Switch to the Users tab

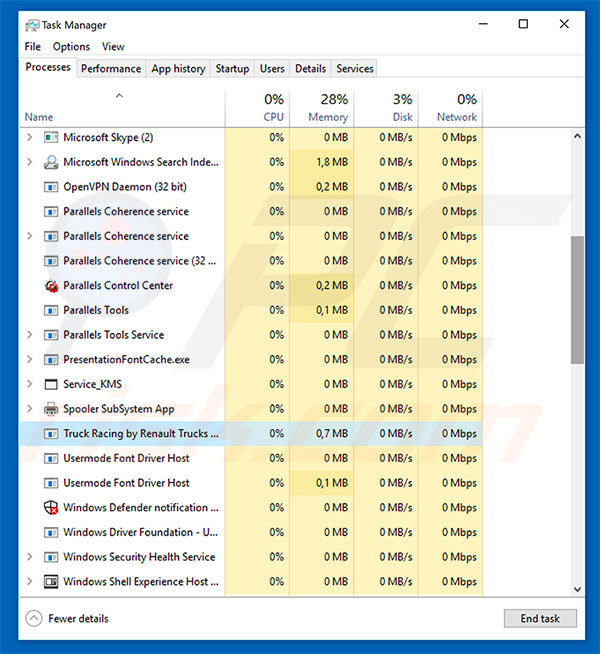[x=272, y=68]
